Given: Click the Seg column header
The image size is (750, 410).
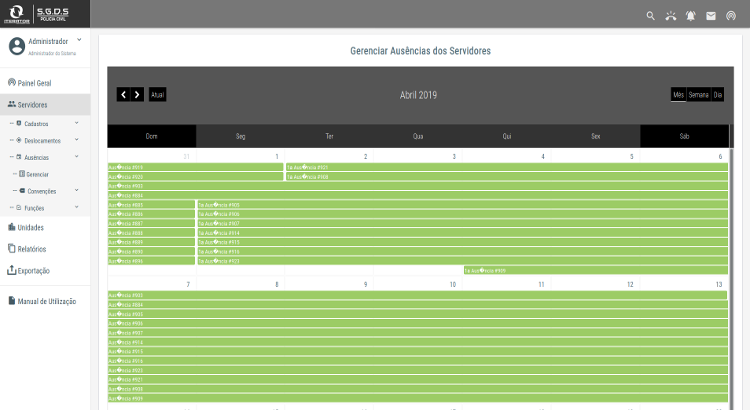Looking at the screenshot, I should click(x=241, y=136).
